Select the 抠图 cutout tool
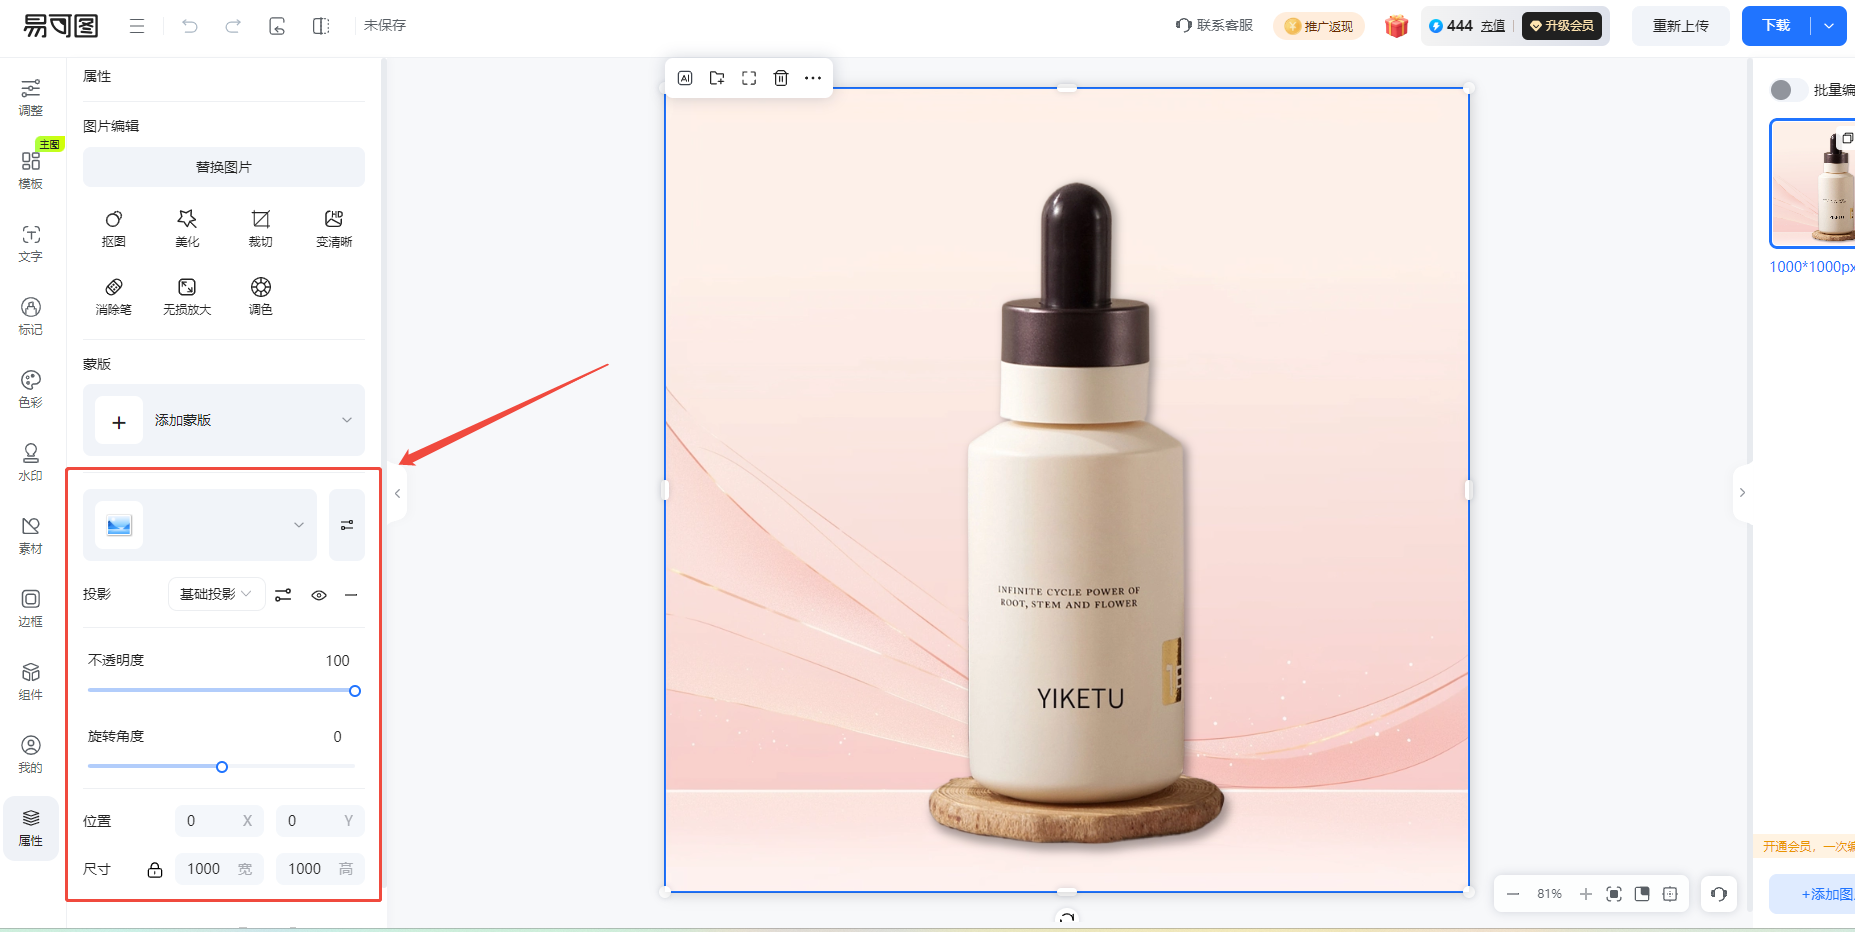The image size is (1855, 932). (114, 228)
